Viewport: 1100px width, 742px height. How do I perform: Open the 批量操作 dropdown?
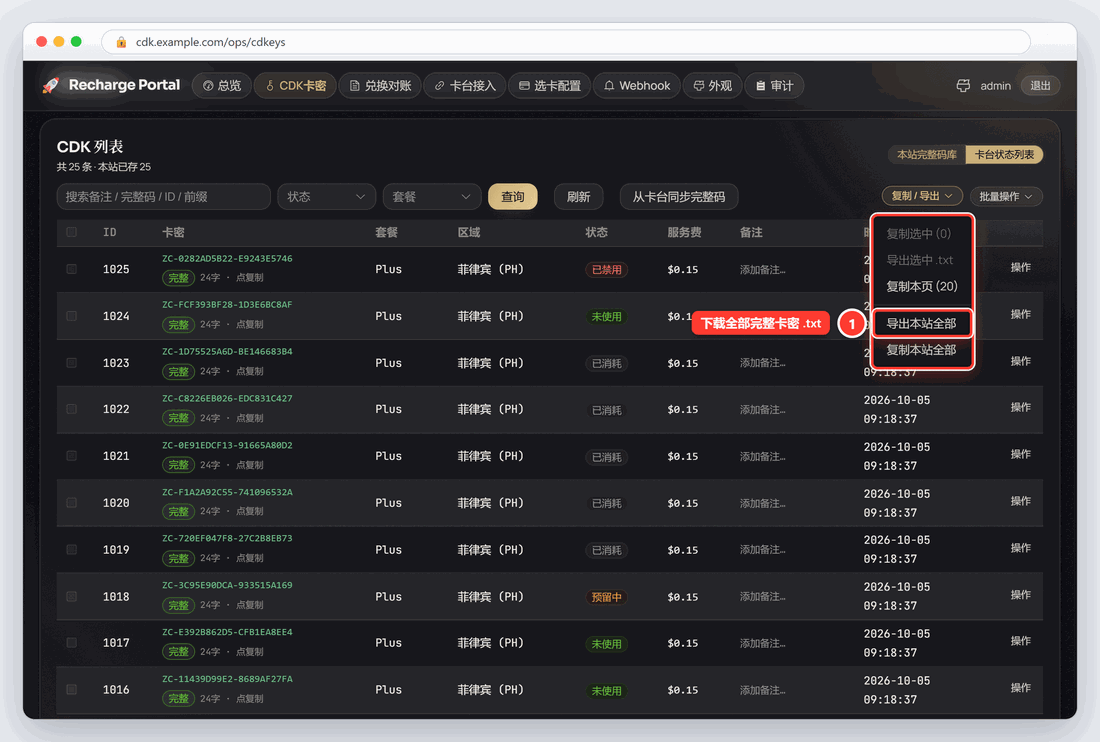click(x=1006, y=196)
